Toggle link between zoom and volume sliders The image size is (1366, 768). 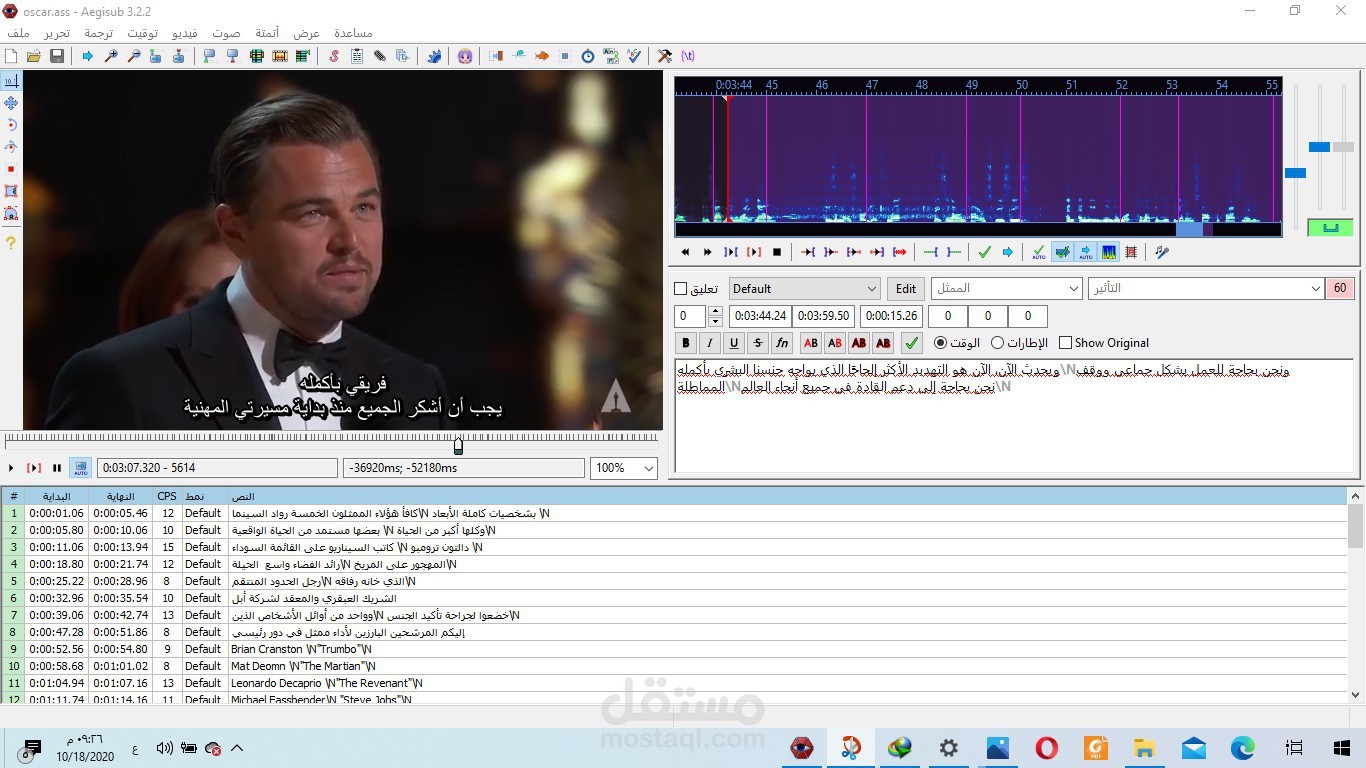1330,228
